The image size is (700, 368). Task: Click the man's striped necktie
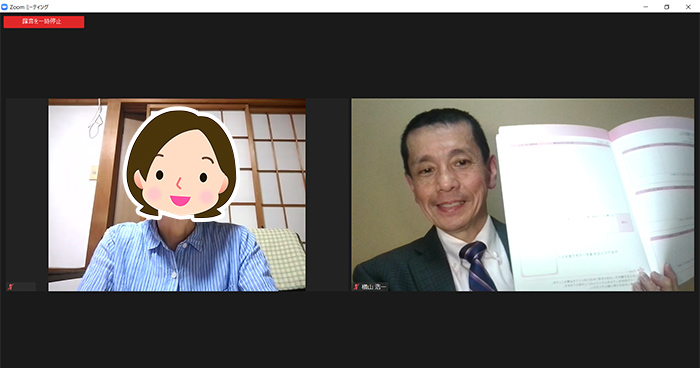(477, 267)
